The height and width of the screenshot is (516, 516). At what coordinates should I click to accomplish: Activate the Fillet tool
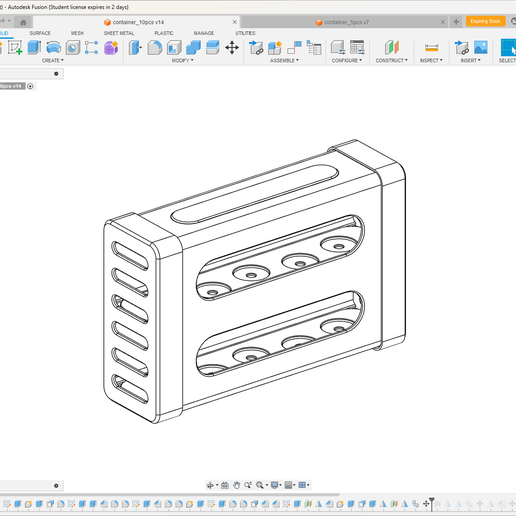pyautogui.click(x=154, y=47)
